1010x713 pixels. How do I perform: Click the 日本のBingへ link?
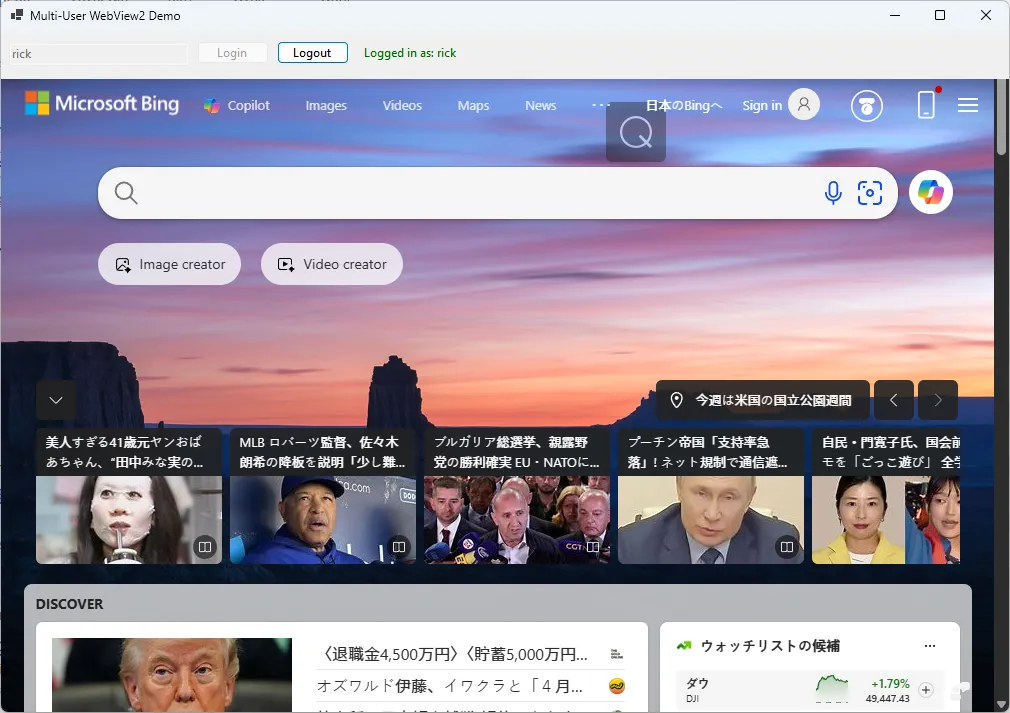pyautogui.click(x=684, y=106)
